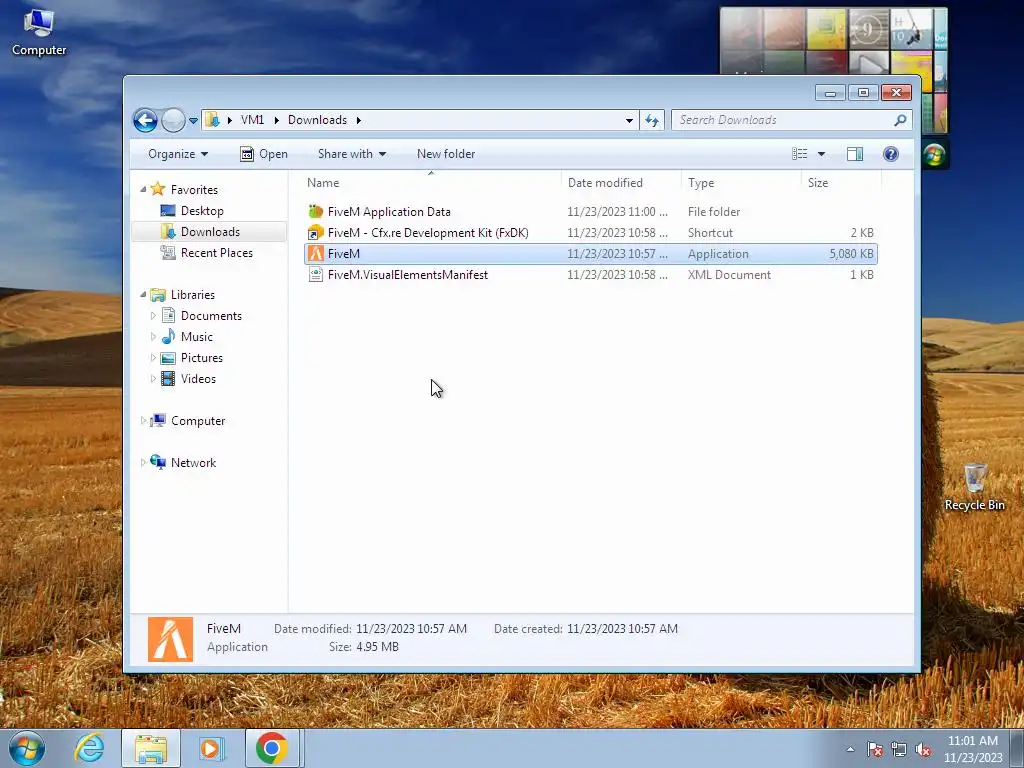
Task: Open Favorites in navigation pane
Action: pyautogui.click(x=194, y=189)
